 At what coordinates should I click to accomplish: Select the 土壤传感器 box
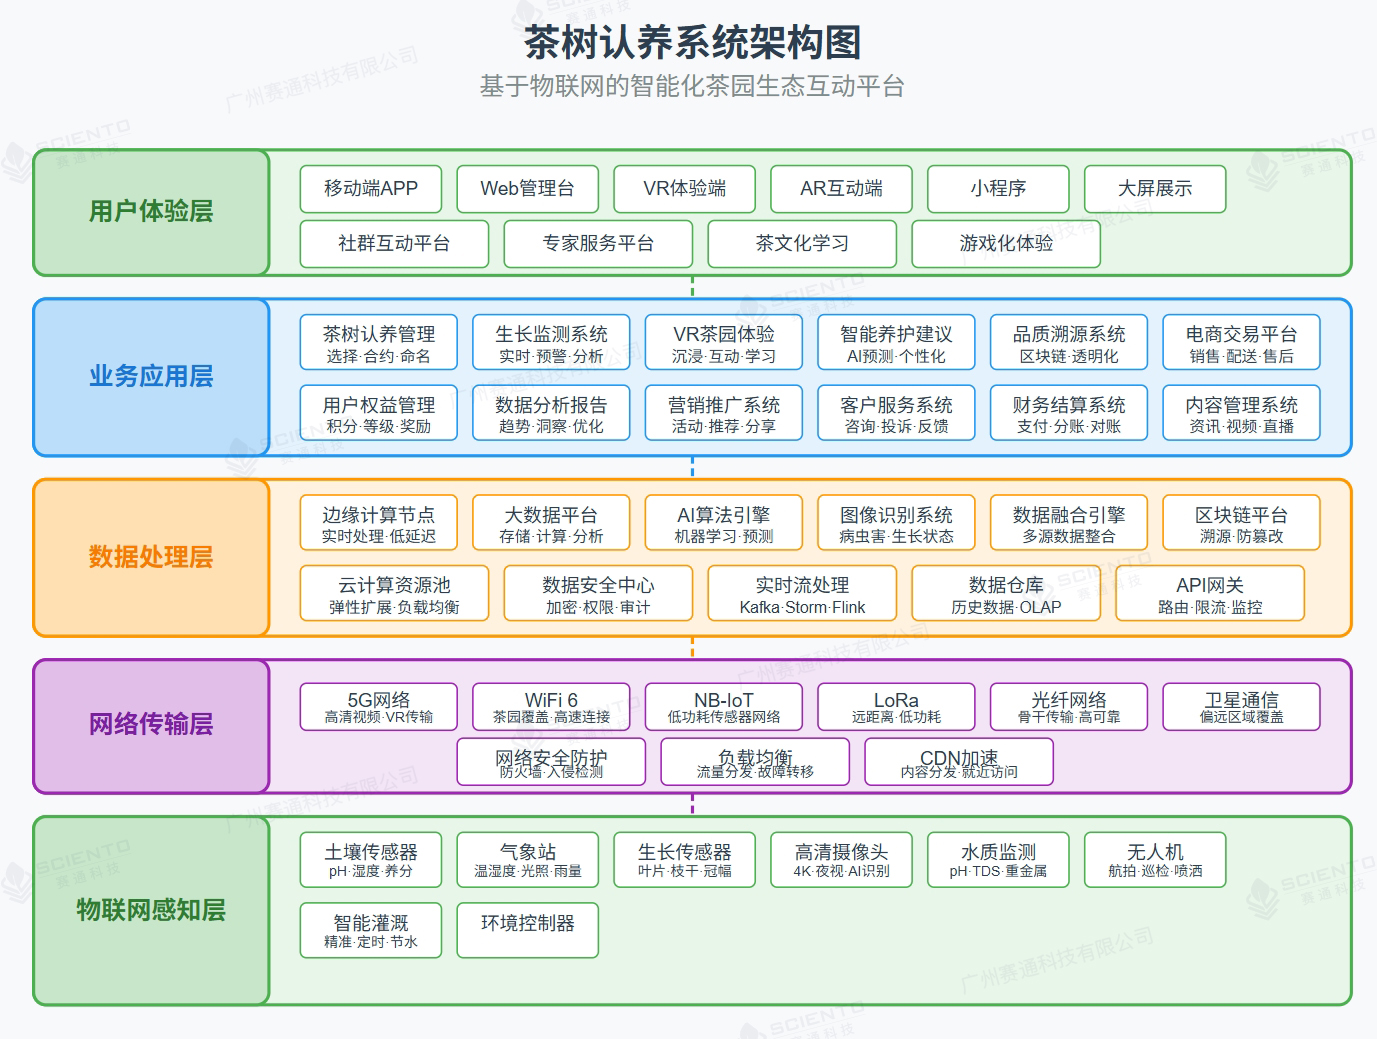(x=371, y=860)
